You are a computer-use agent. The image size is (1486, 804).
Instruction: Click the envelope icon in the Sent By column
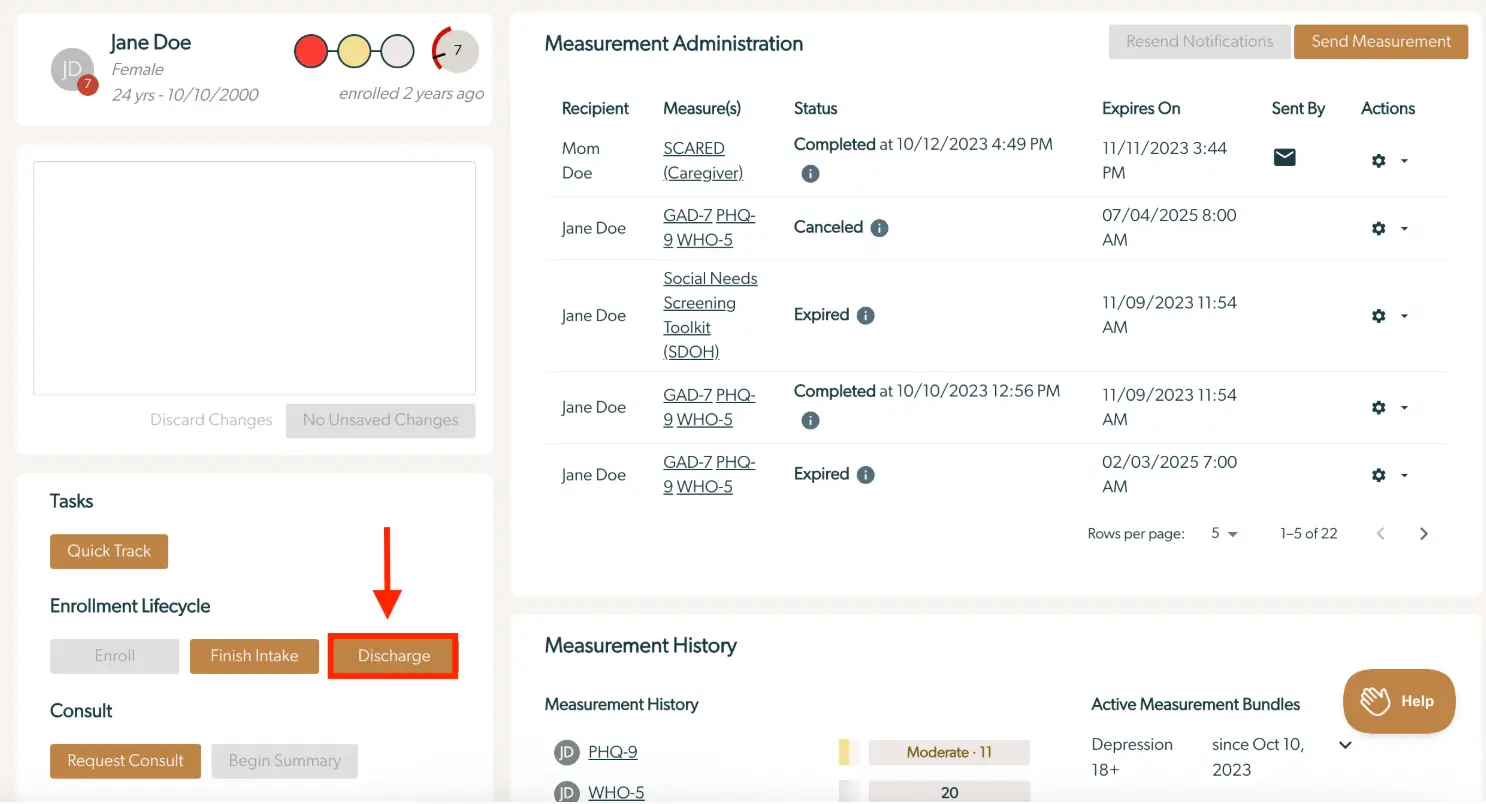point(1284,157)
